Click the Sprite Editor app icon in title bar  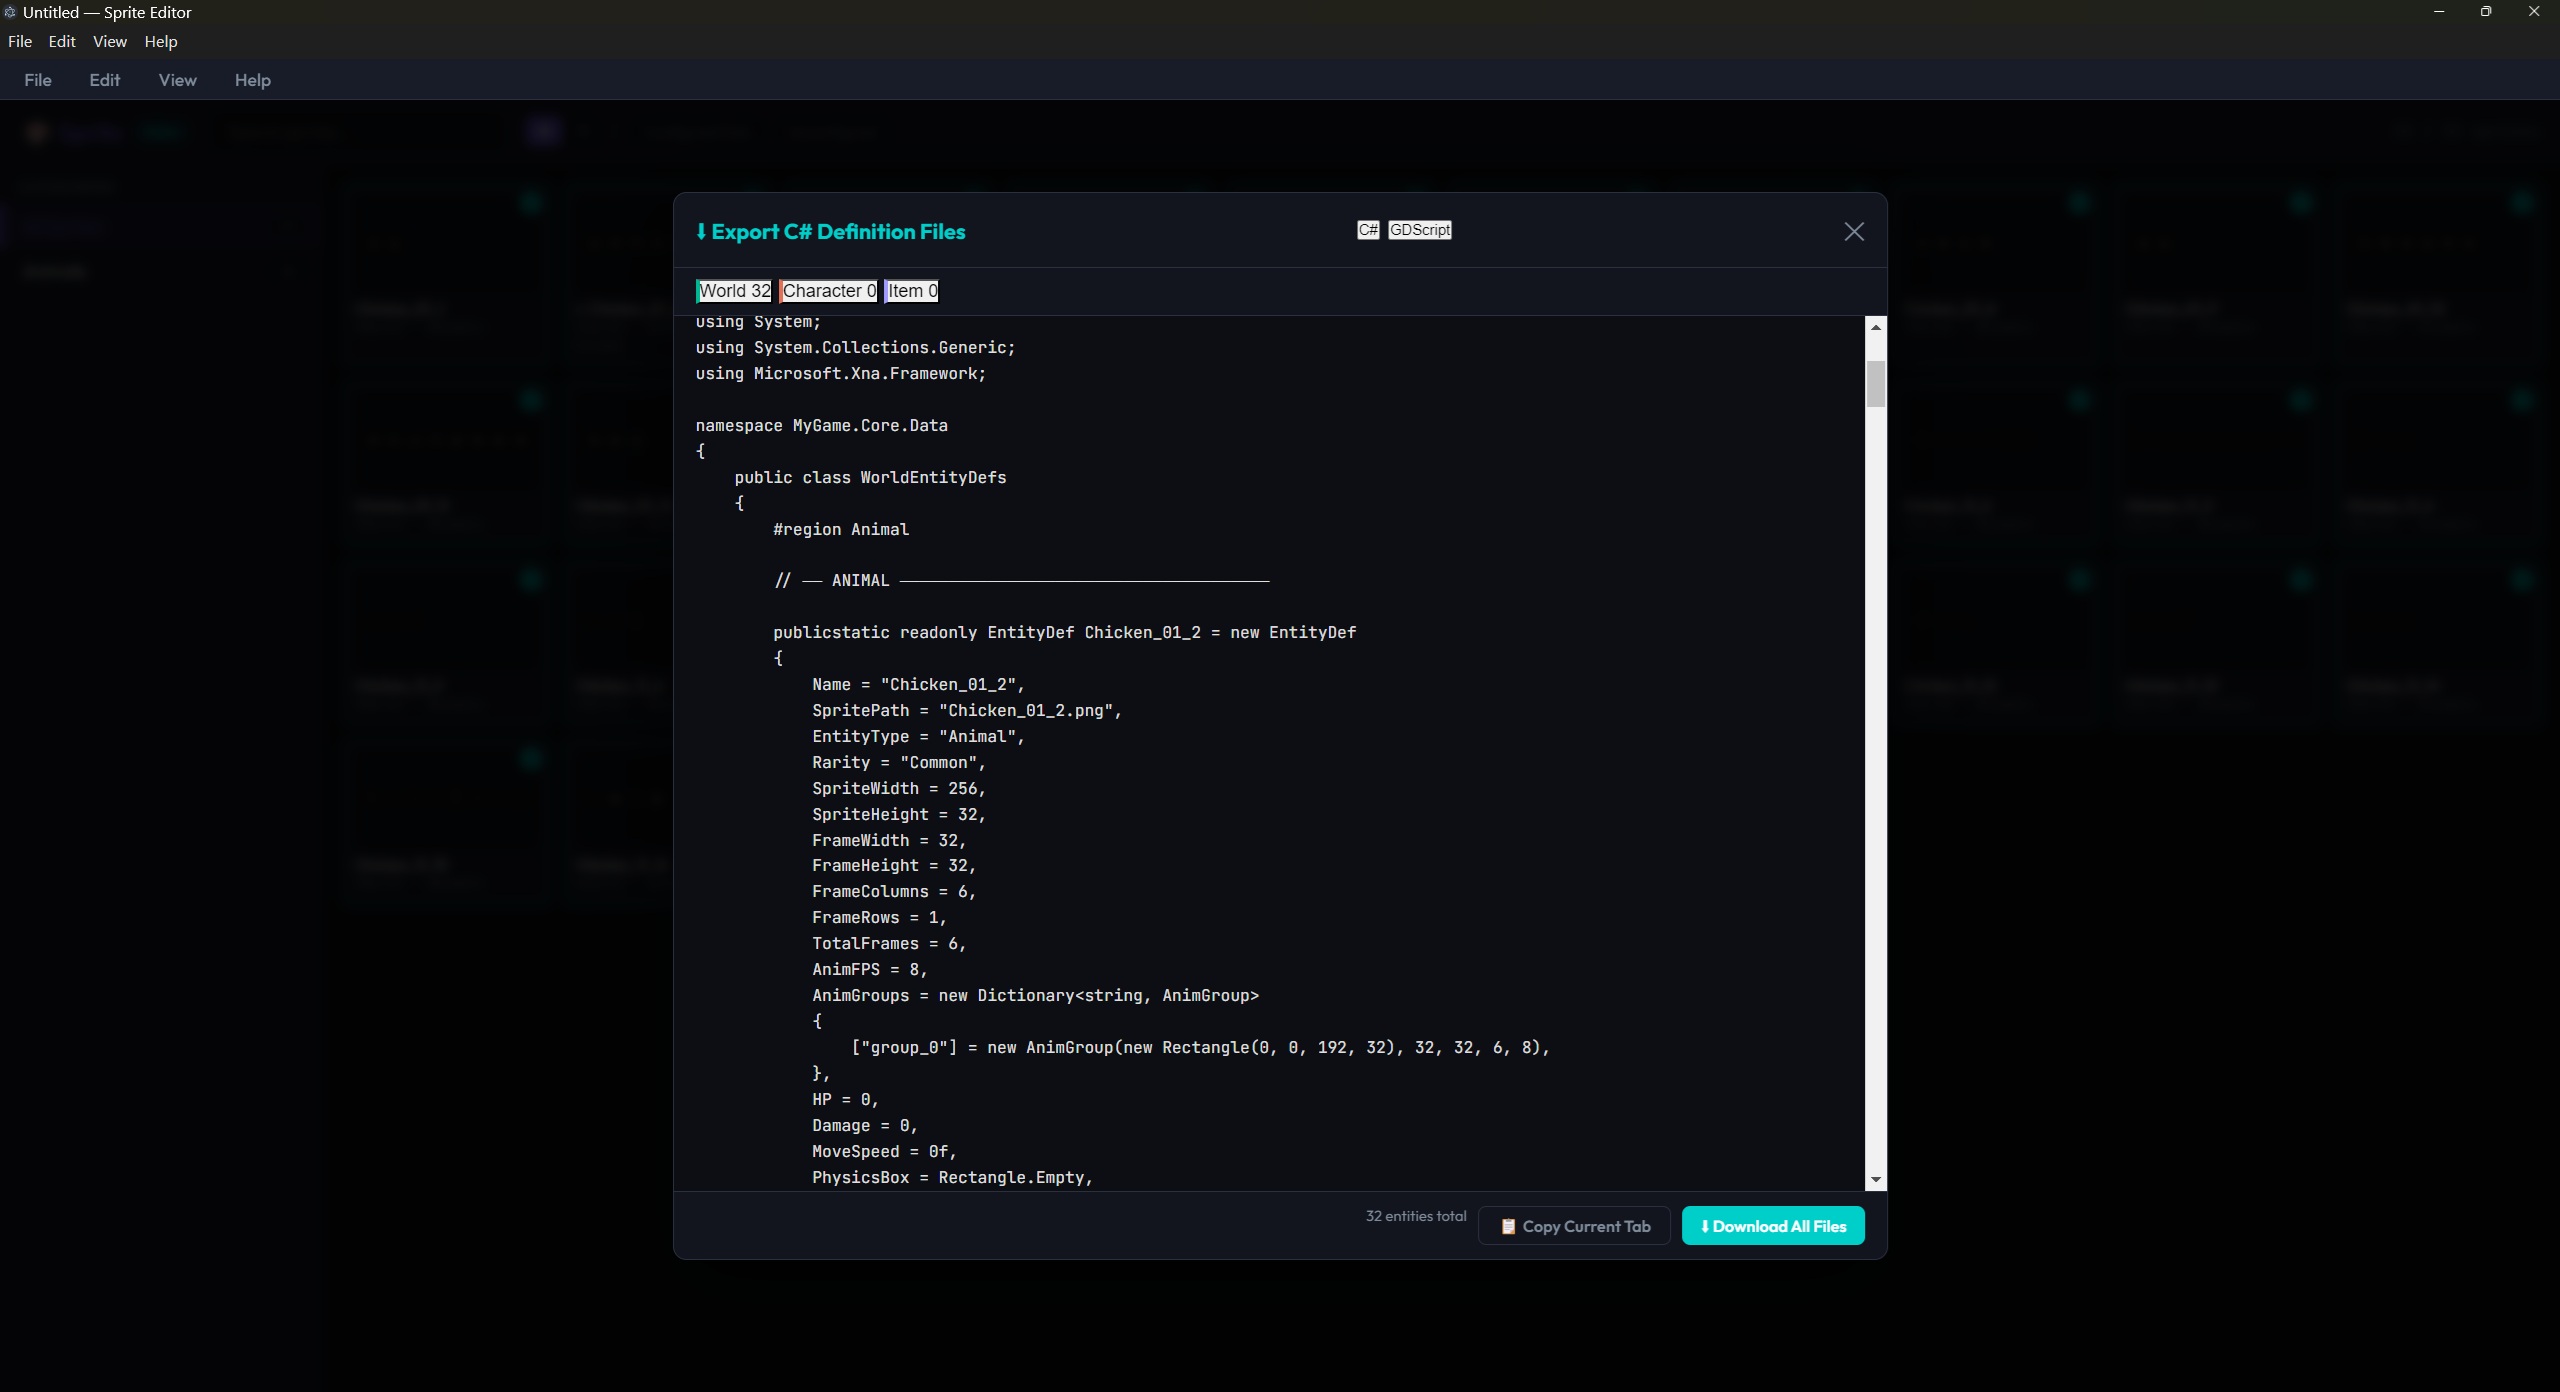[10, 12]
